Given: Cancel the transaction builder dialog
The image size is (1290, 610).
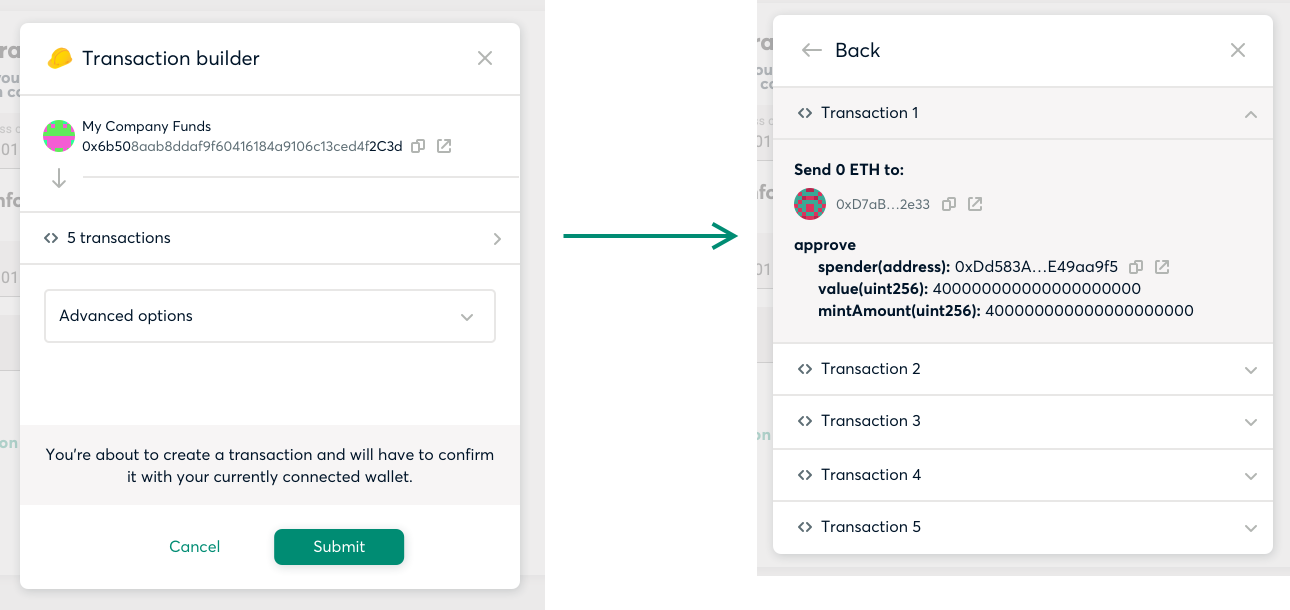Looking at the screenshot, I should pos(195,546).
